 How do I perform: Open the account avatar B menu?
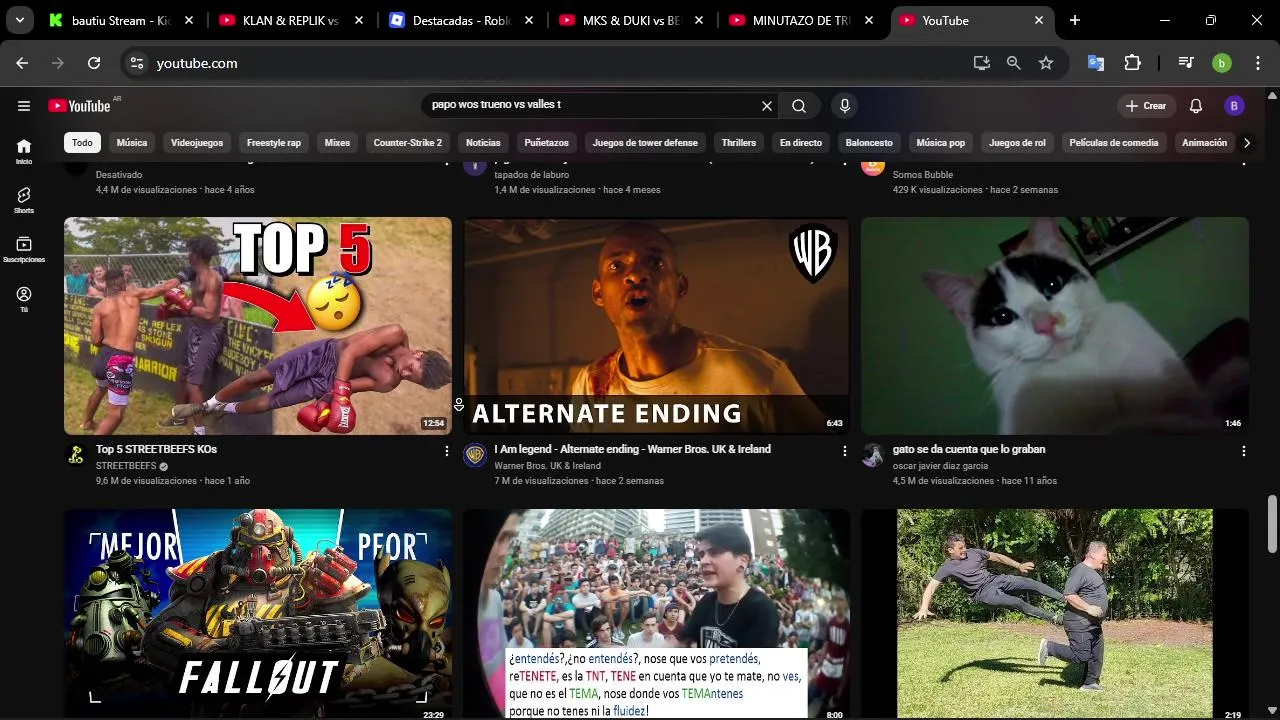pyautogui.click(x=1234, y=106)
